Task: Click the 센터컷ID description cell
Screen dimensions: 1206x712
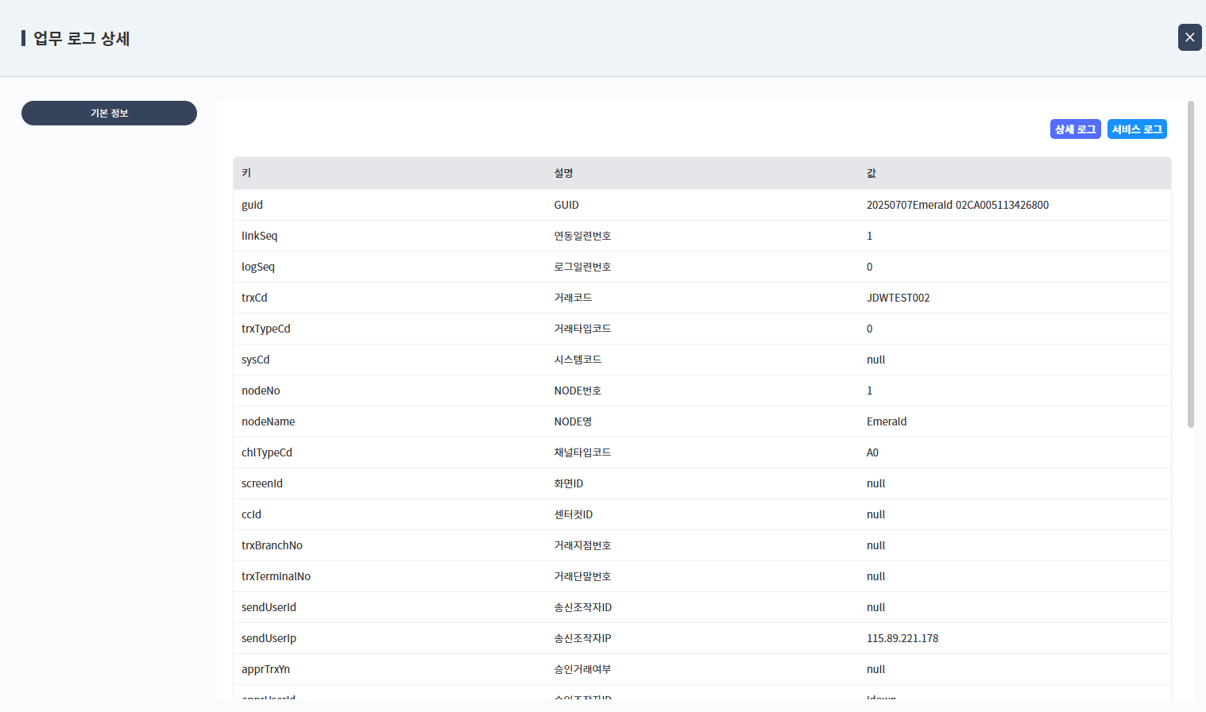Action: [573, 515]
